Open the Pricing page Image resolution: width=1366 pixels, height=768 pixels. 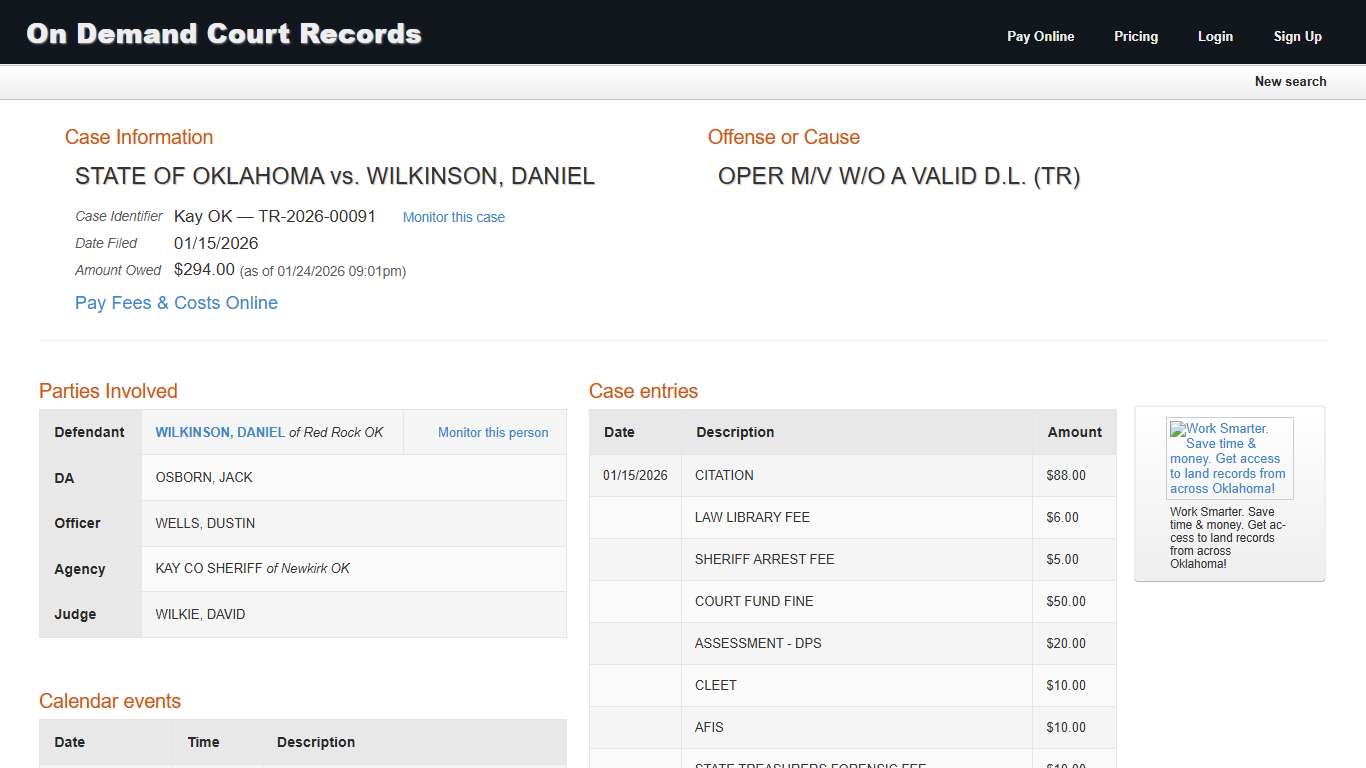point(1135,36)
